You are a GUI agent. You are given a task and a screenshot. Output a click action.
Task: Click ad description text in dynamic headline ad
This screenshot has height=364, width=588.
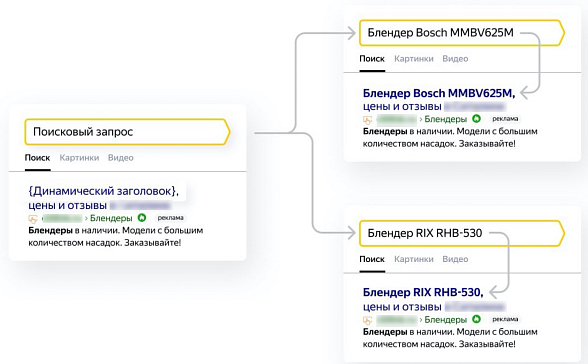[x=116, y=237]
